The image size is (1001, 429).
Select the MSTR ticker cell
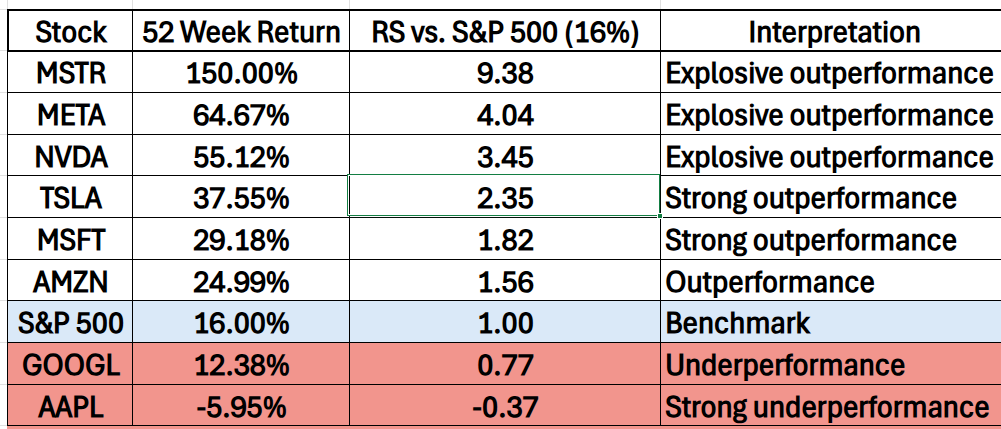(70, 73)
